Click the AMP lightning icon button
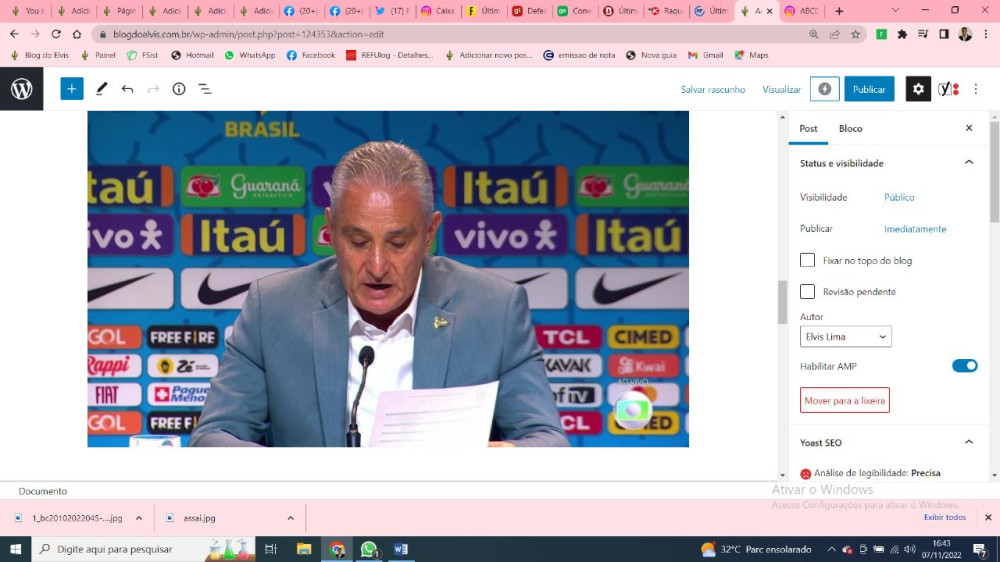This screenshot has height=562, width=1000. point(825,89)
